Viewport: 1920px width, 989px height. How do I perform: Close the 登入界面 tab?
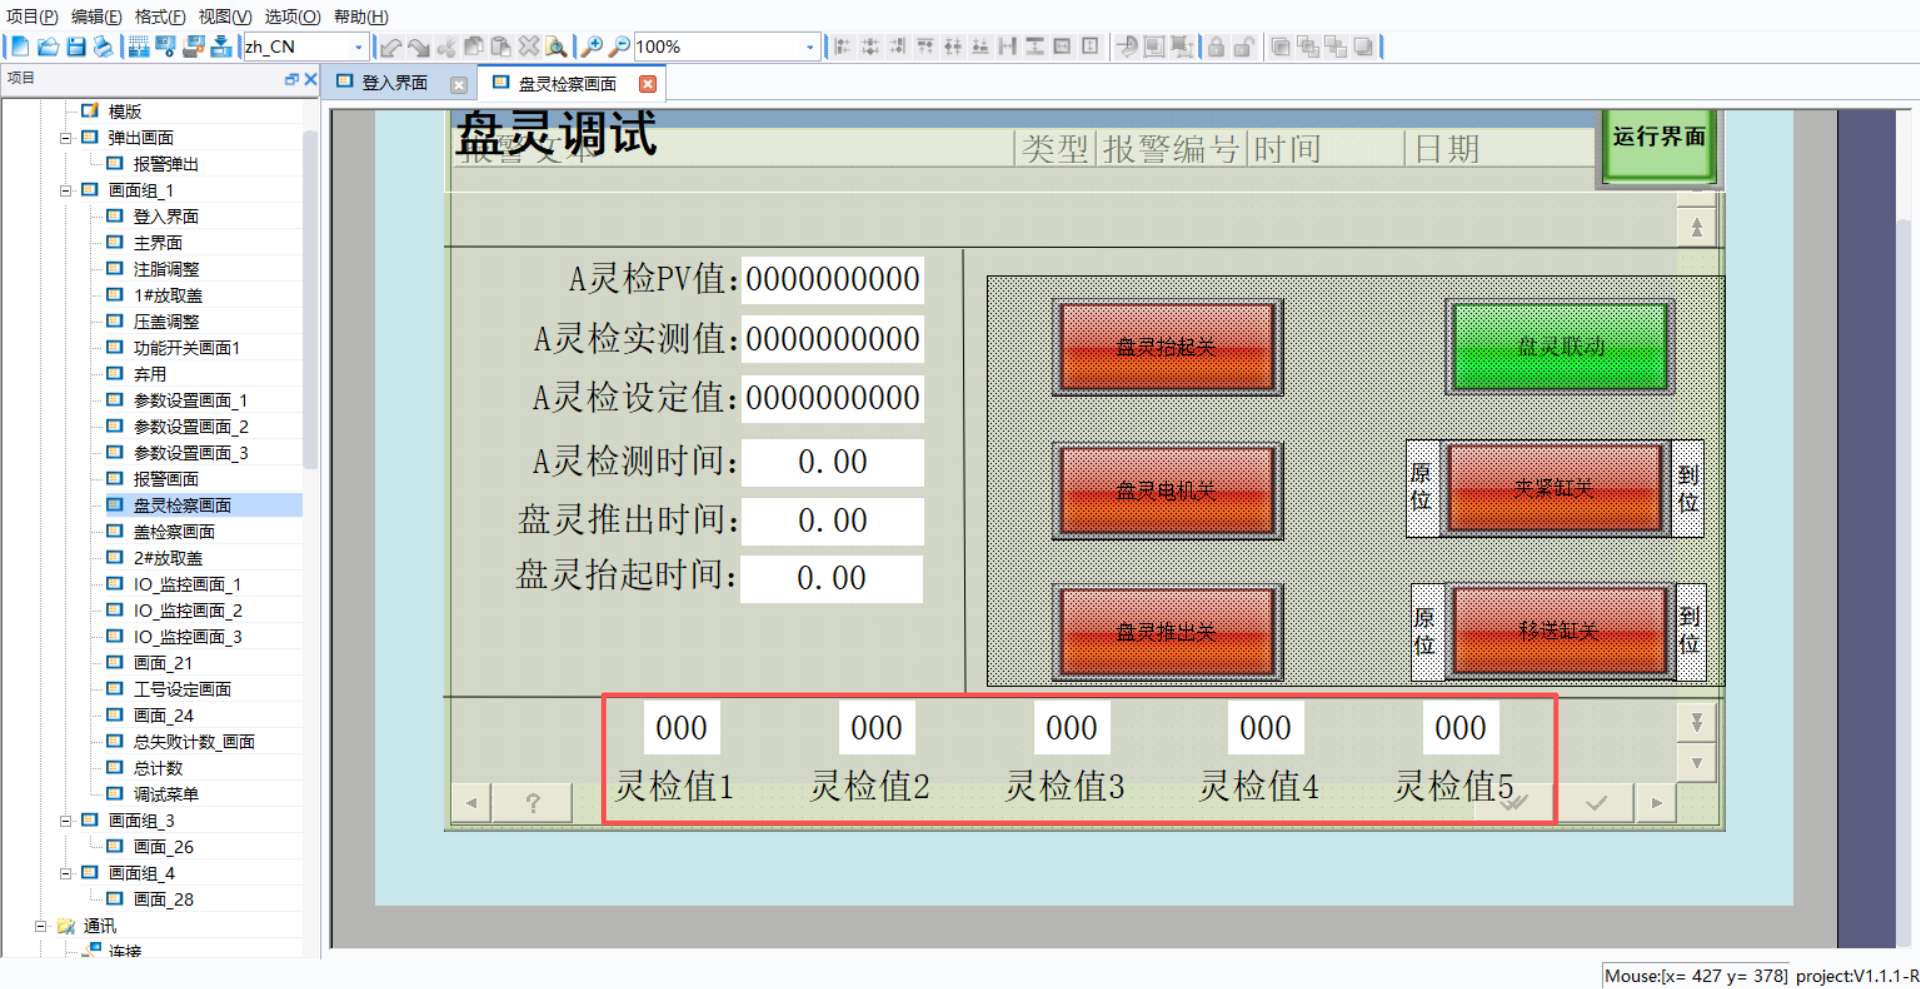coord(459,85)
